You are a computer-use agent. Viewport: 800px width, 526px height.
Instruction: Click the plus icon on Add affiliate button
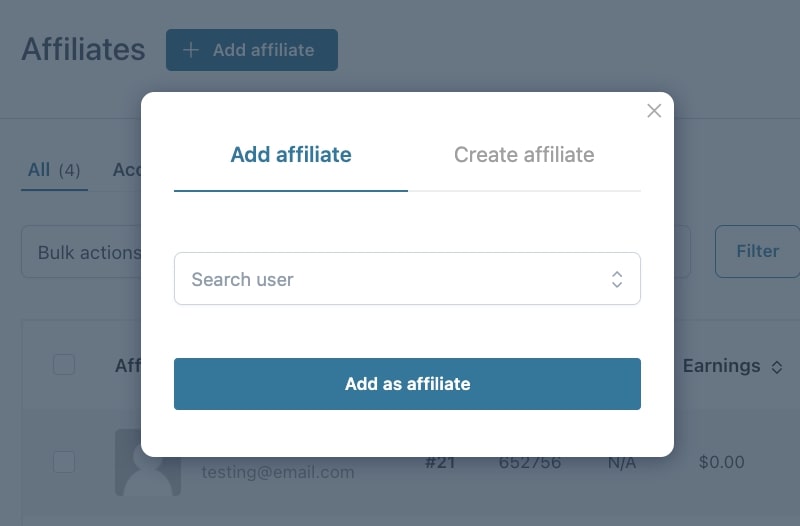191,50
